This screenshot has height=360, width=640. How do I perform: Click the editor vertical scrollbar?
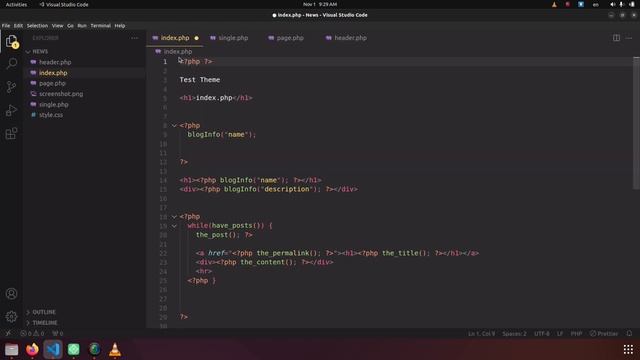coord(636,123)
